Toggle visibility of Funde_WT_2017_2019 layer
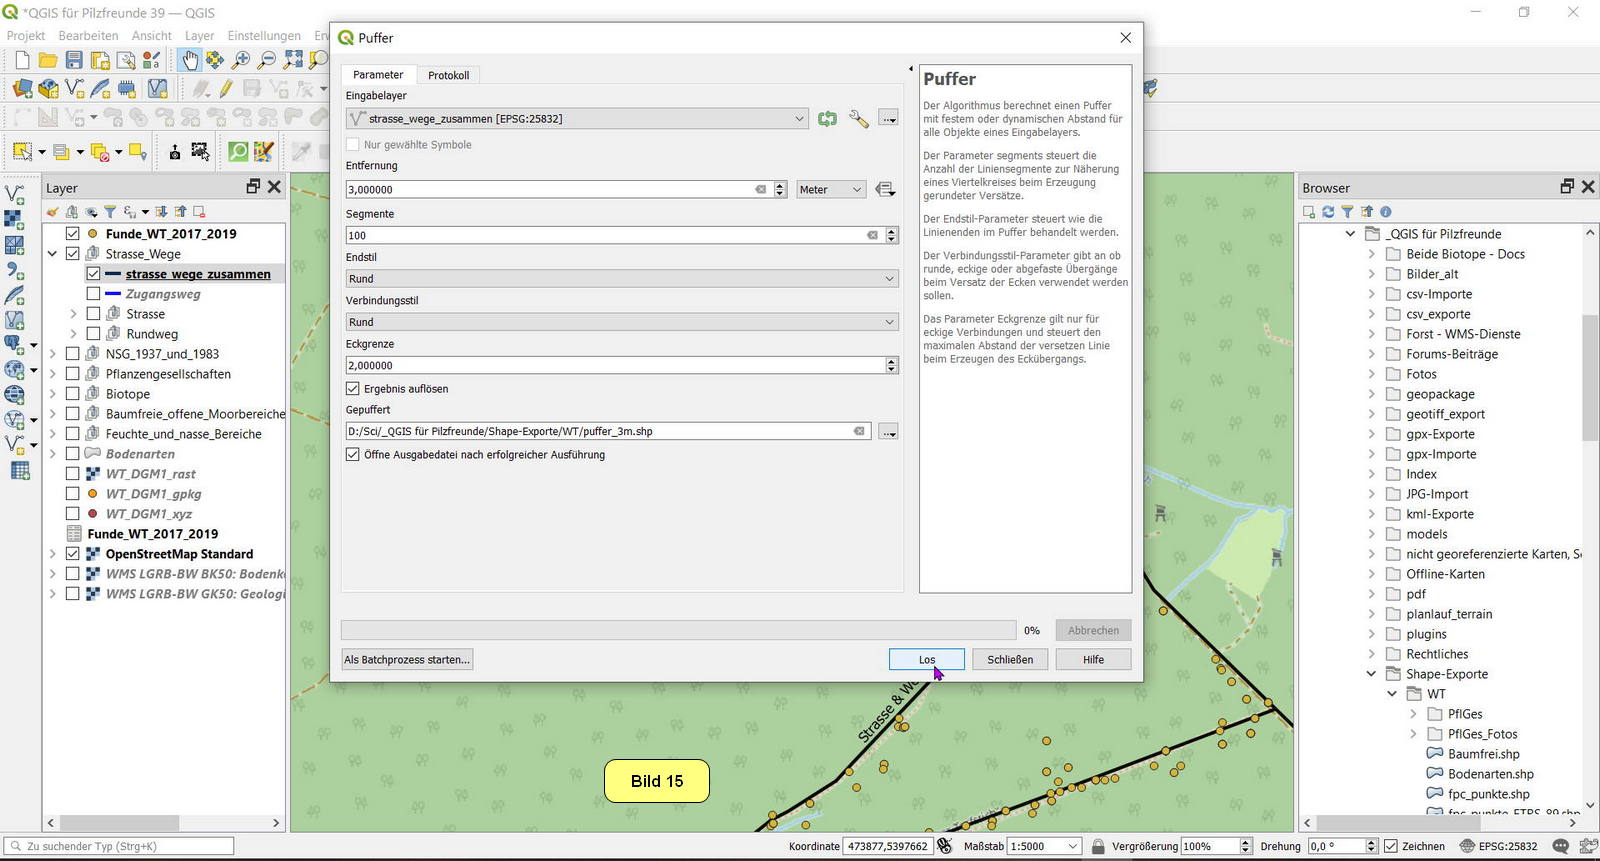Screen dimensions: 1600x861 tap(73, 234)
